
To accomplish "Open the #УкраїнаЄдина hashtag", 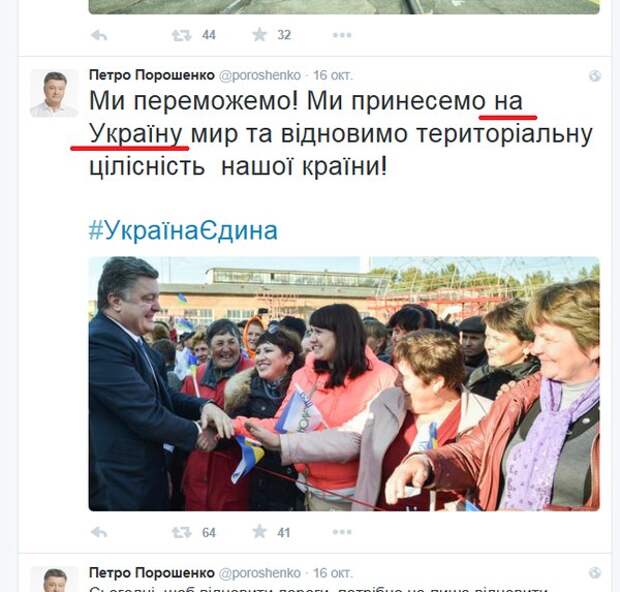I will 183,230.
